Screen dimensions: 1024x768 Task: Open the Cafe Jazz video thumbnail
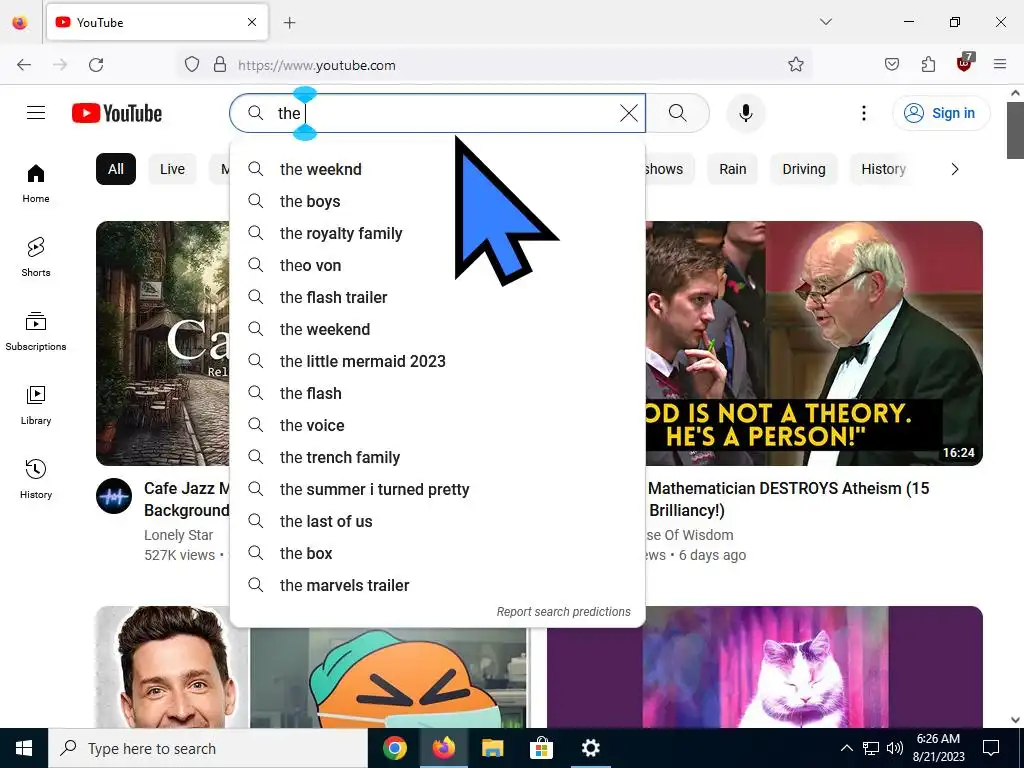(163, 344)
